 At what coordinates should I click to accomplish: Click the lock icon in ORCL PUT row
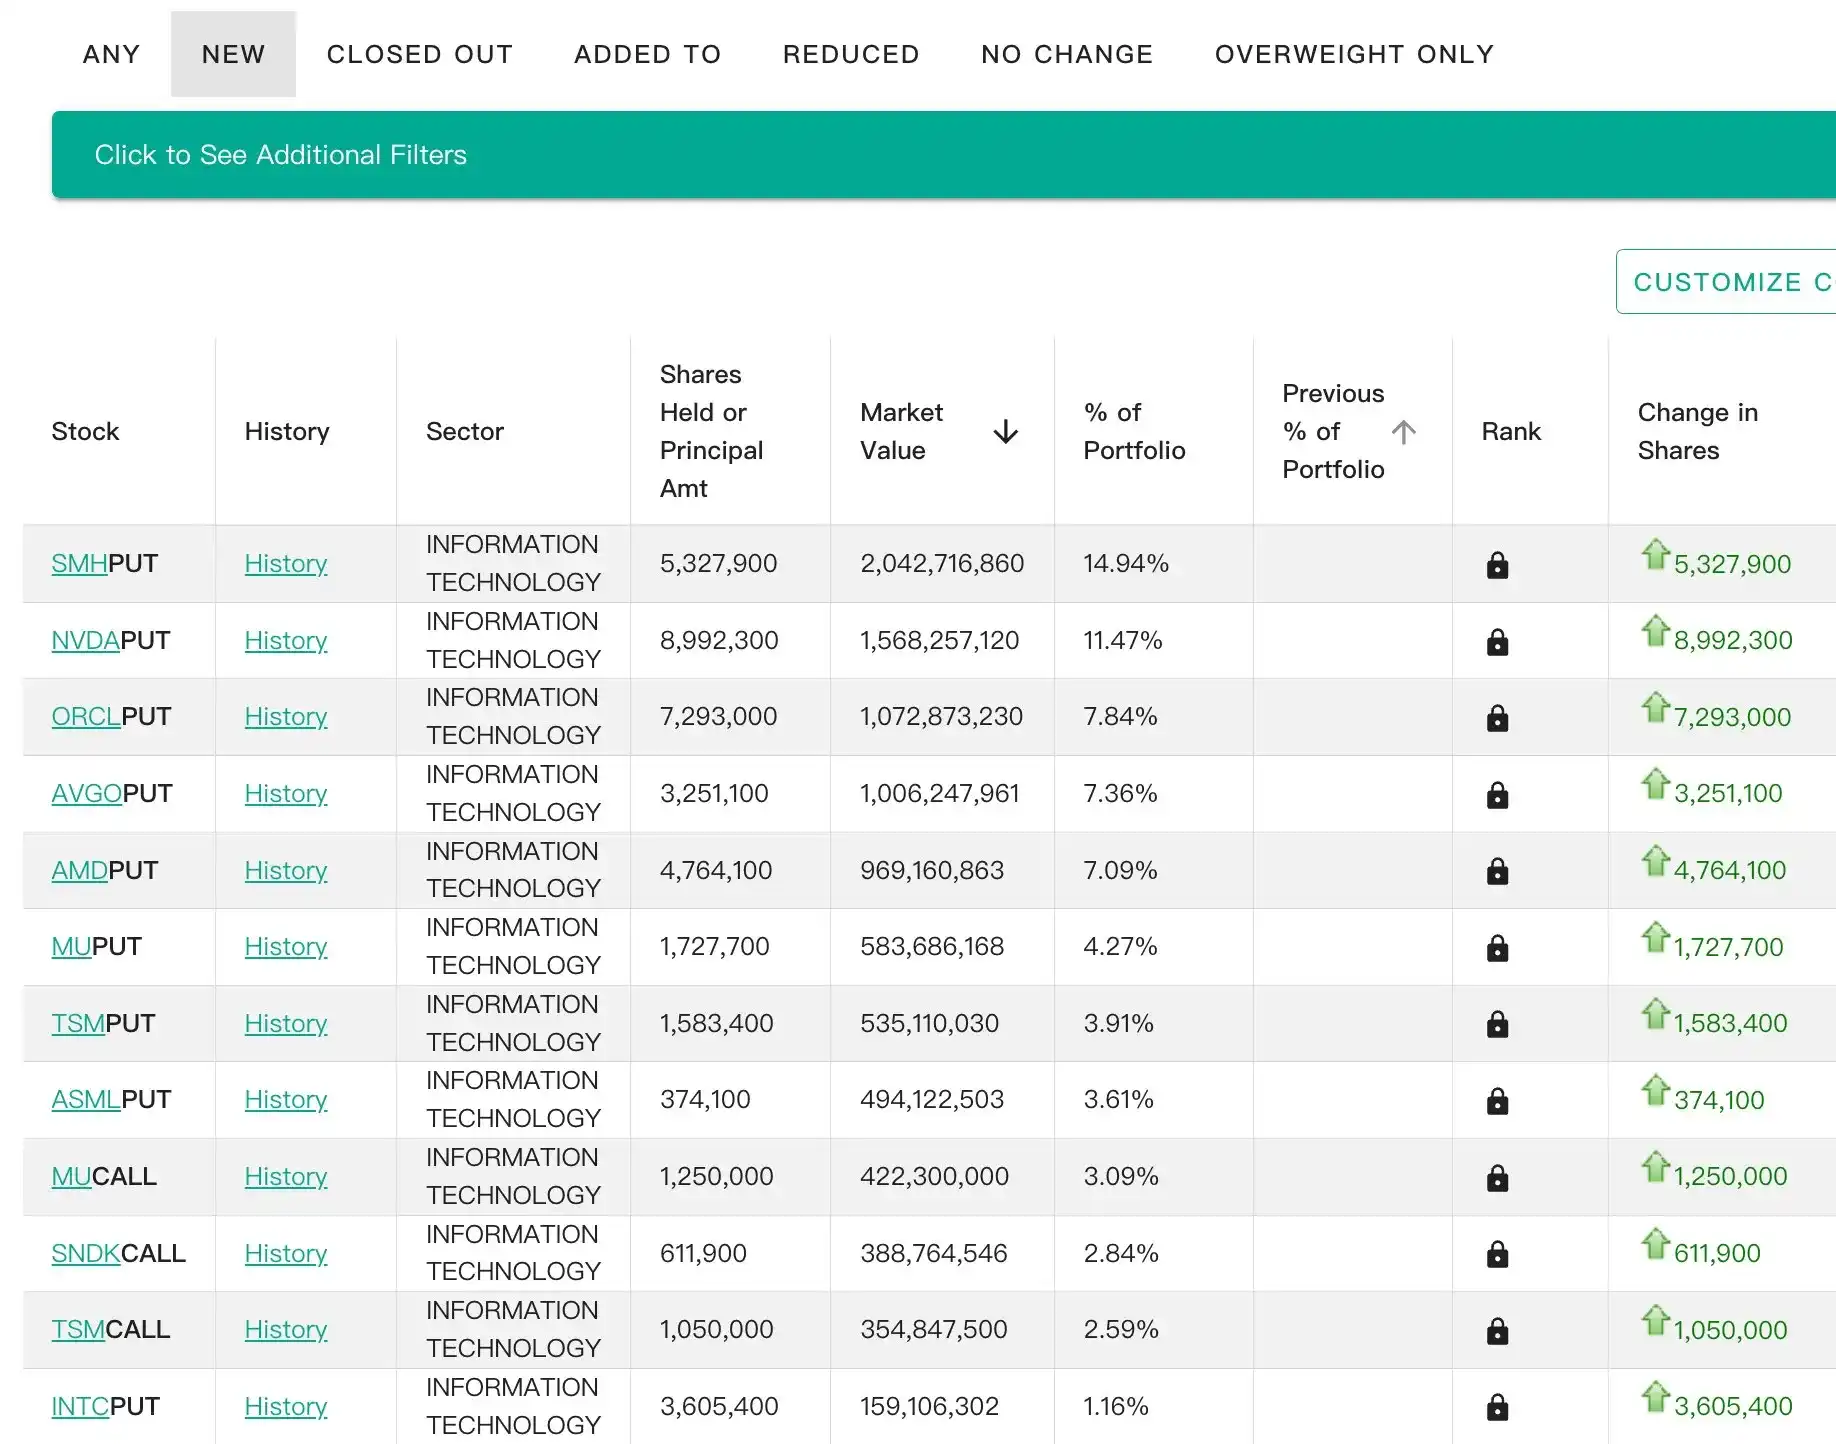pyautogui.click(x=1497, y=718)
